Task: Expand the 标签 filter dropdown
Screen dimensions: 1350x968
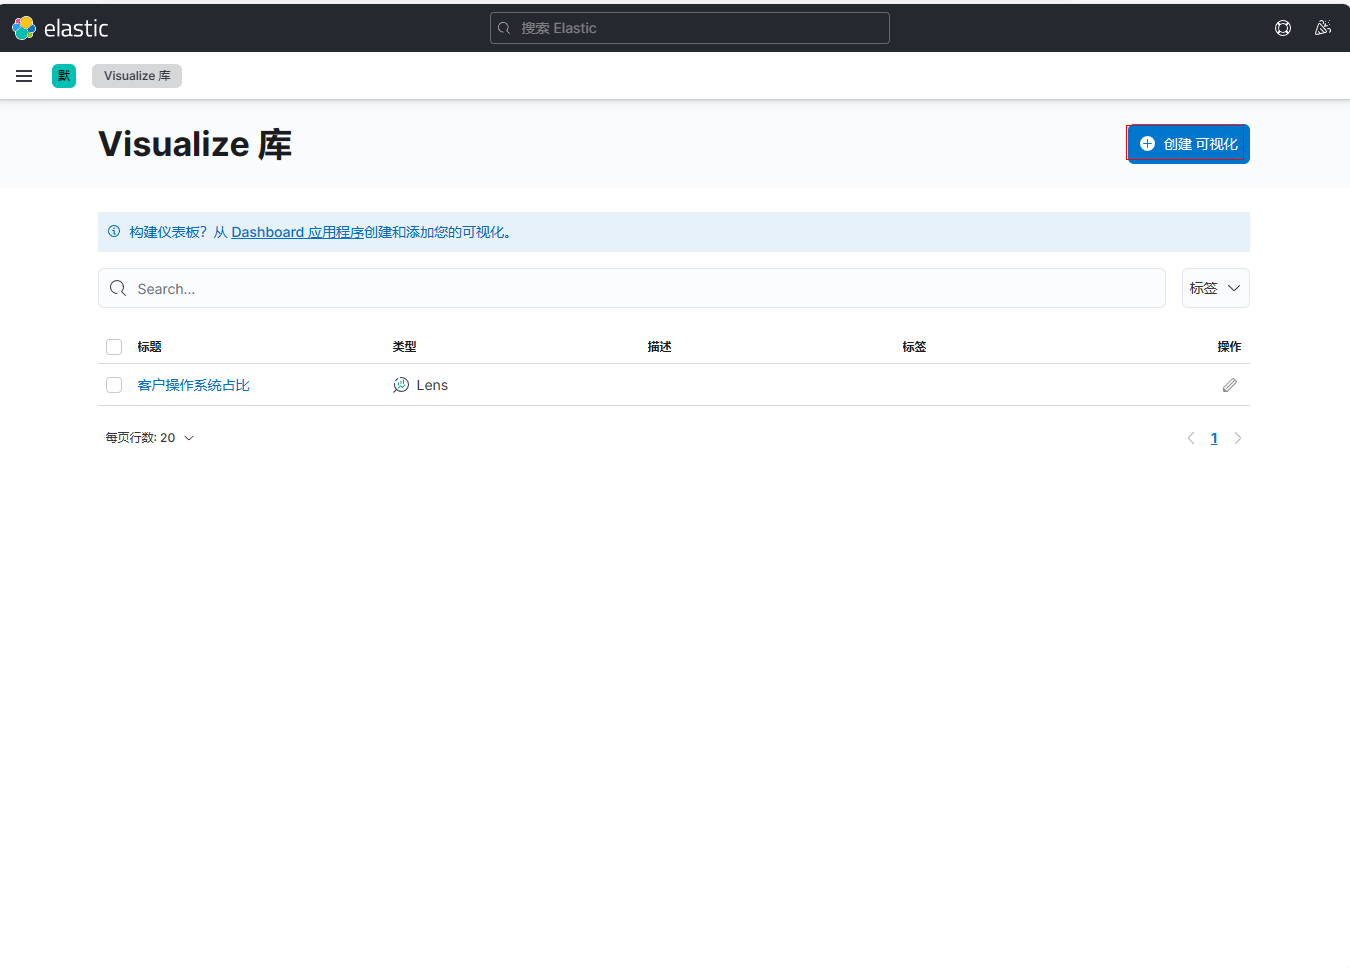Action: click(x=1215, y=288)
